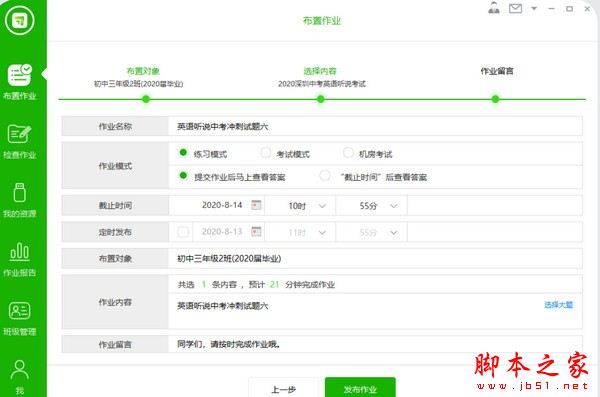Open 作业报告 chart icon

pos(20,252)
